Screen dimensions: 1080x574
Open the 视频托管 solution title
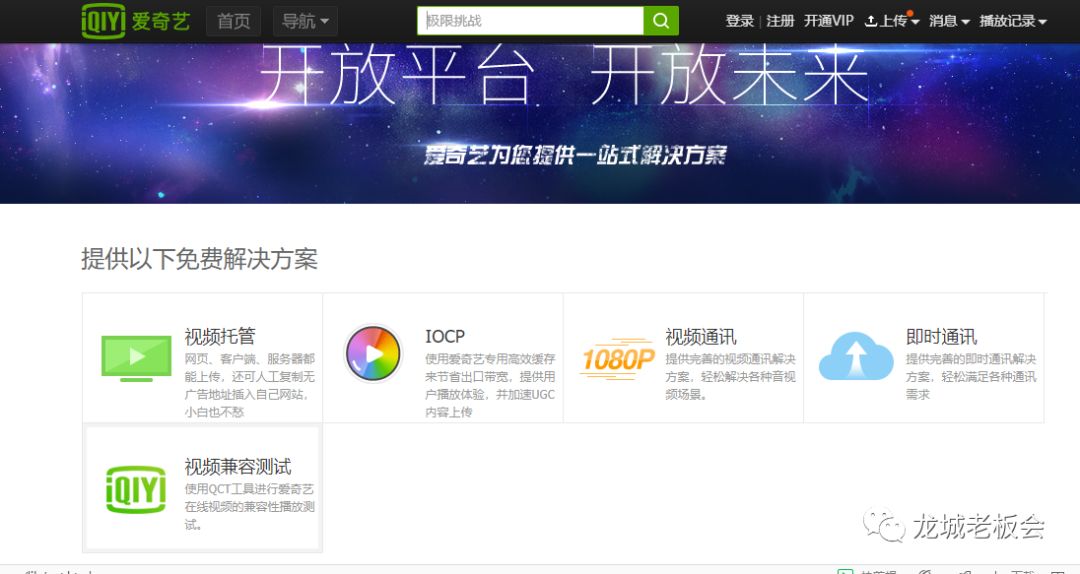click(220, 336)
